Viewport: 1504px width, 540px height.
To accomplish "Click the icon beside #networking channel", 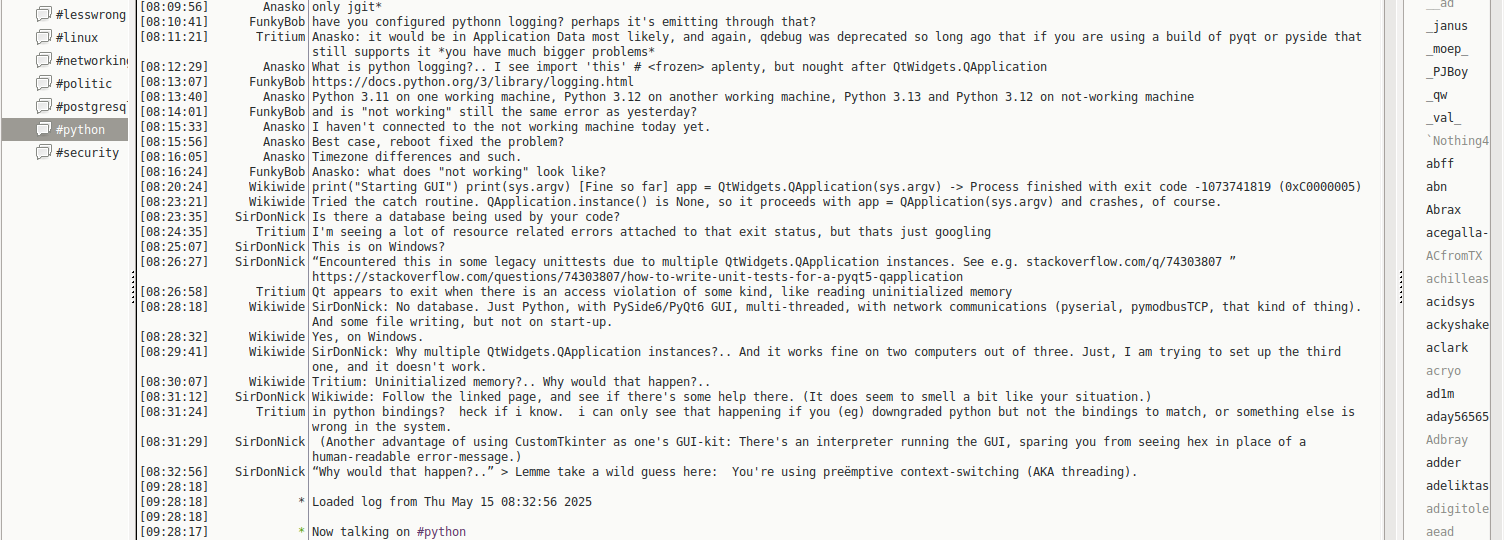I will coord(43,61).
